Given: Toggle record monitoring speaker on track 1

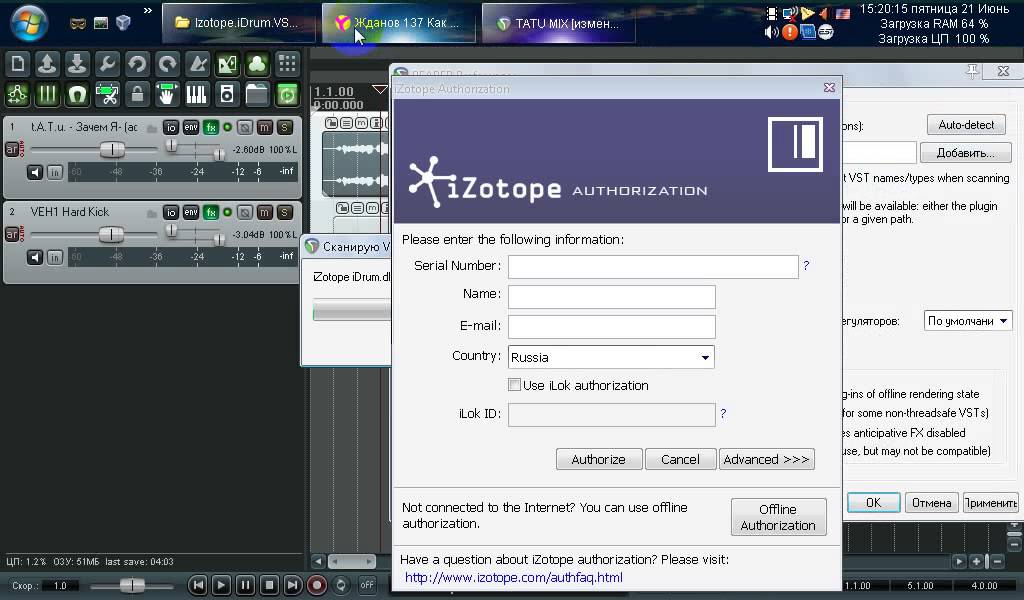Looking at the screenshot, I should point(35,172).
